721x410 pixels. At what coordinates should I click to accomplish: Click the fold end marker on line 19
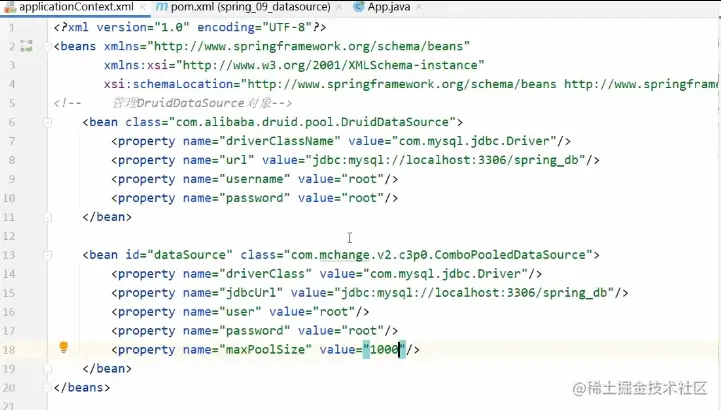point(47,369)
